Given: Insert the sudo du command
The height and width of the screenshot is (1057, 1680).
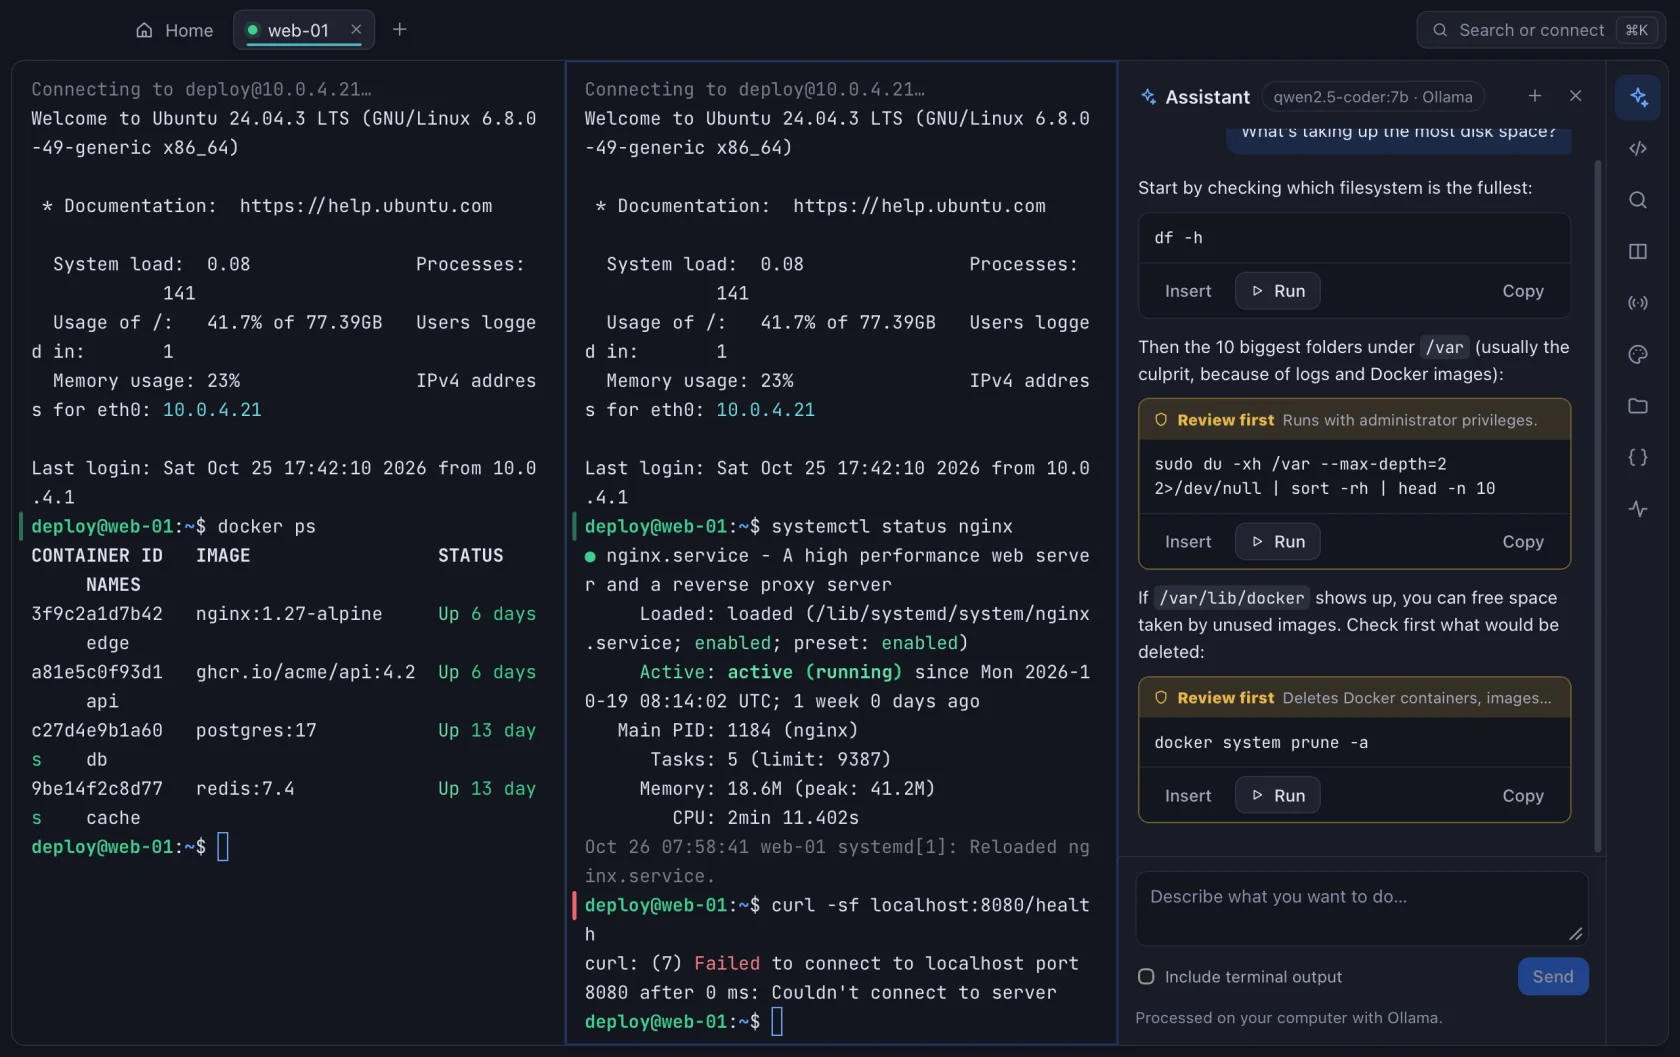Looking at the screenshot, I should click(1188, 542).
